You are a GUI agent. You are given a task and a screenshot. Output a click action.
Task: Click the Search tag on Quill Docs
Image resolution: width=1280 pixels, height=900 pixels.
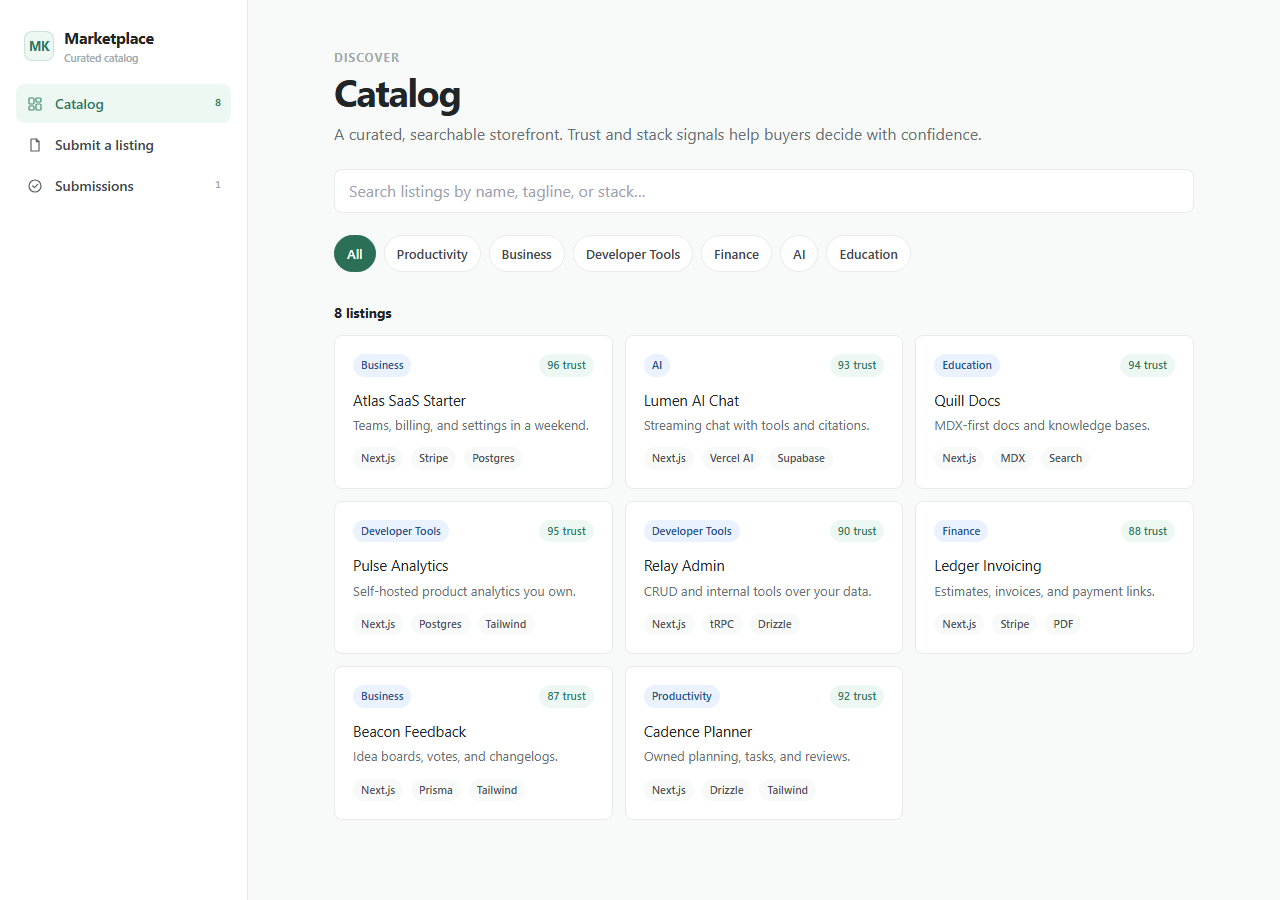point(1065,458)
